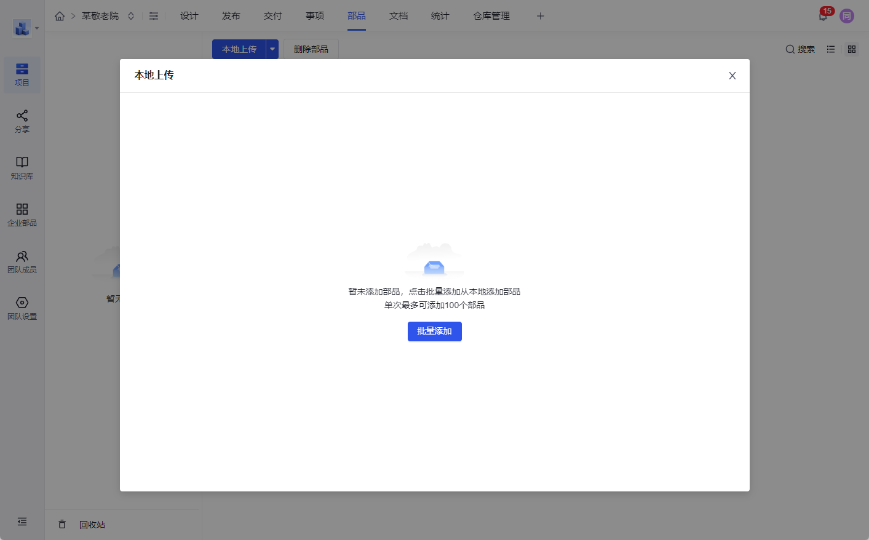Open the 分享 share icon in sidebar
The width and height of the screenshot is (869, 540).
point(22,121)
